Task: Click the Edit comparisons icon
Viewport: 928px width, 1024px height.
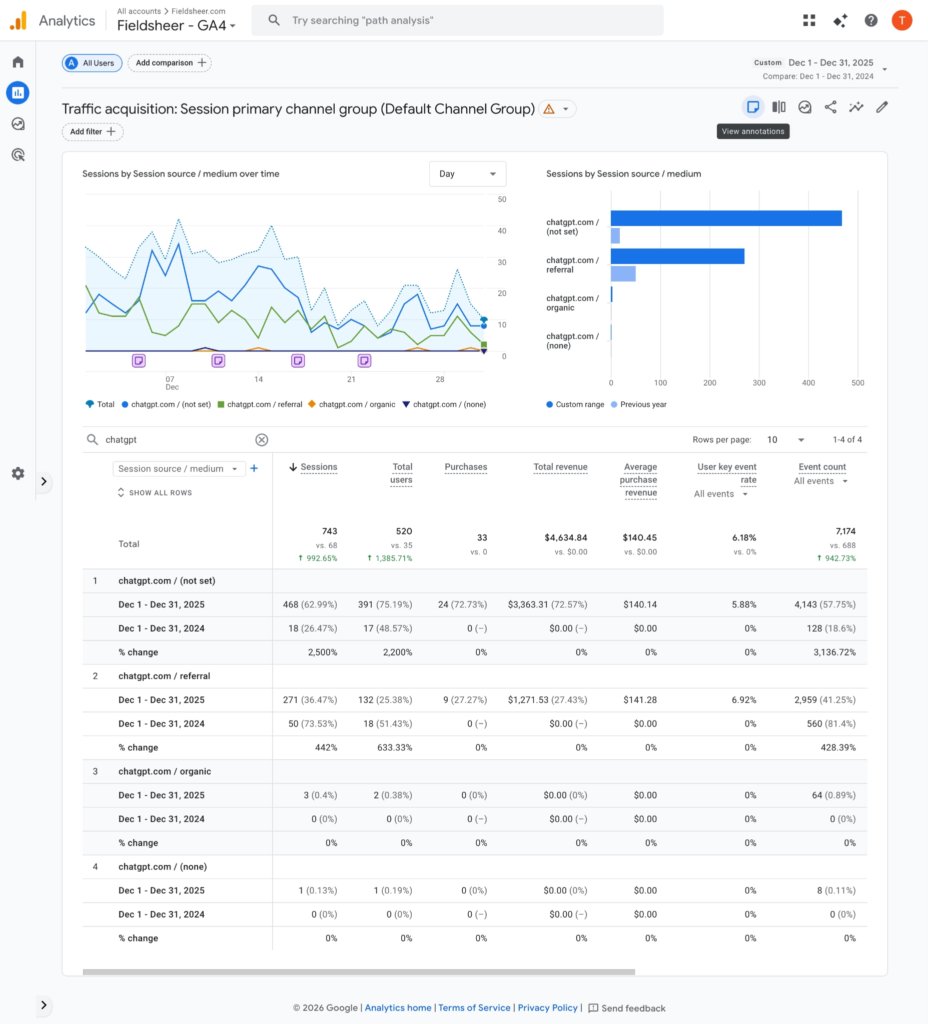Action: click(x=778, y=107)
